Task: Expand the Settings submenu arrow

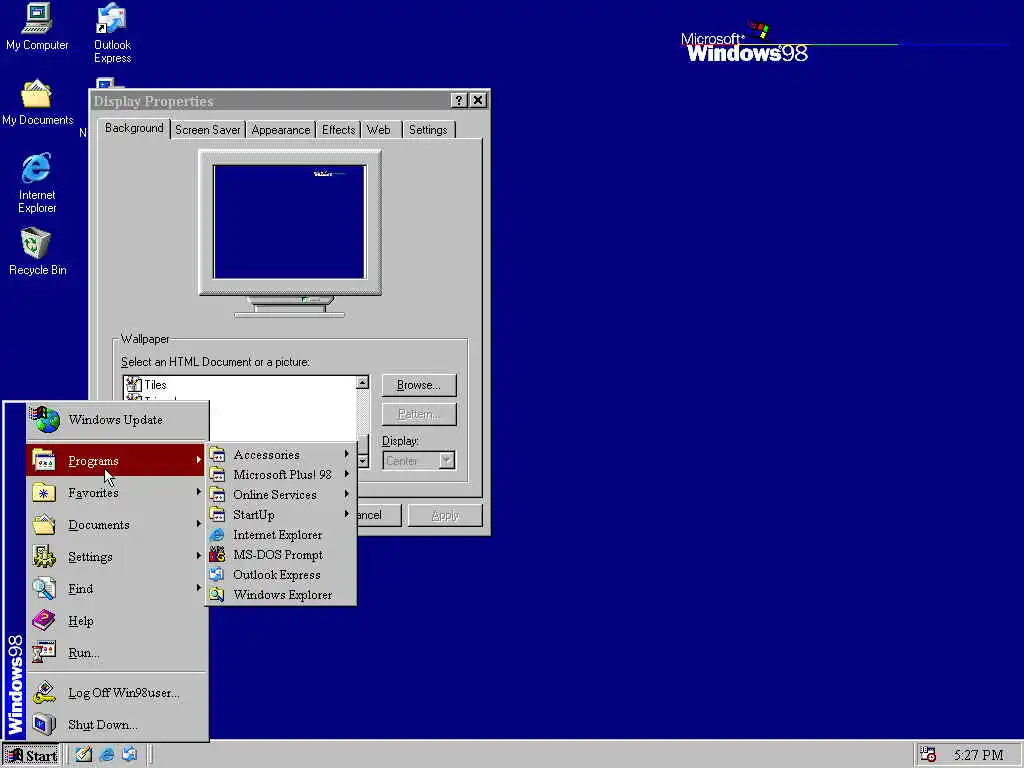Action: click(199, 556)
